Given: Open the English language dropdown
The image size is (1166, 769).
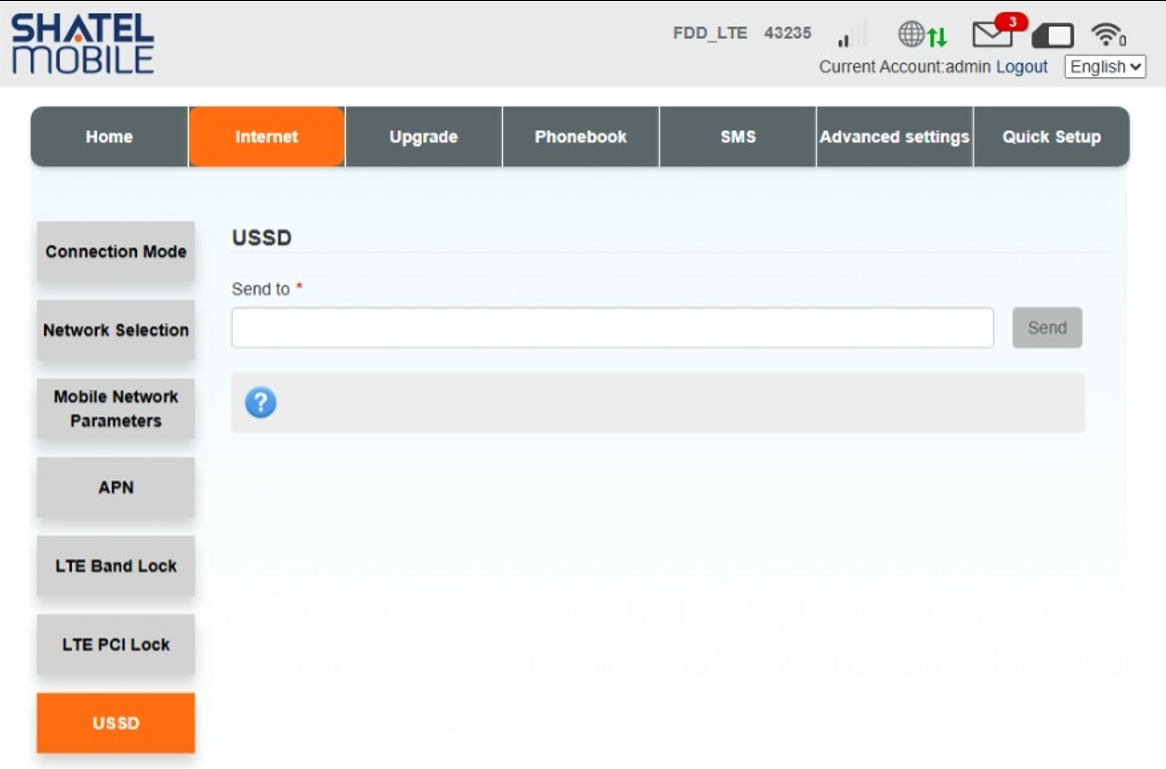Looking at the screenshot, I should [x=1105, y=67].
